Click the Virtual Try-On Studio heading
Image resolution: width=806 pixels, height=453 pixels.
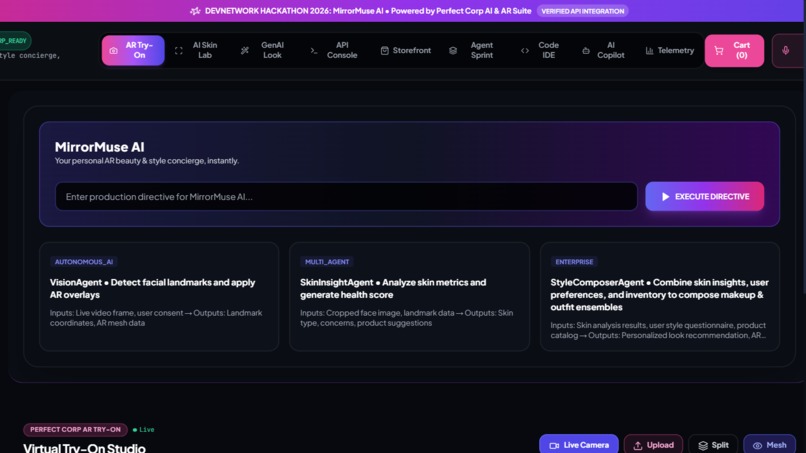pos(84,447)
